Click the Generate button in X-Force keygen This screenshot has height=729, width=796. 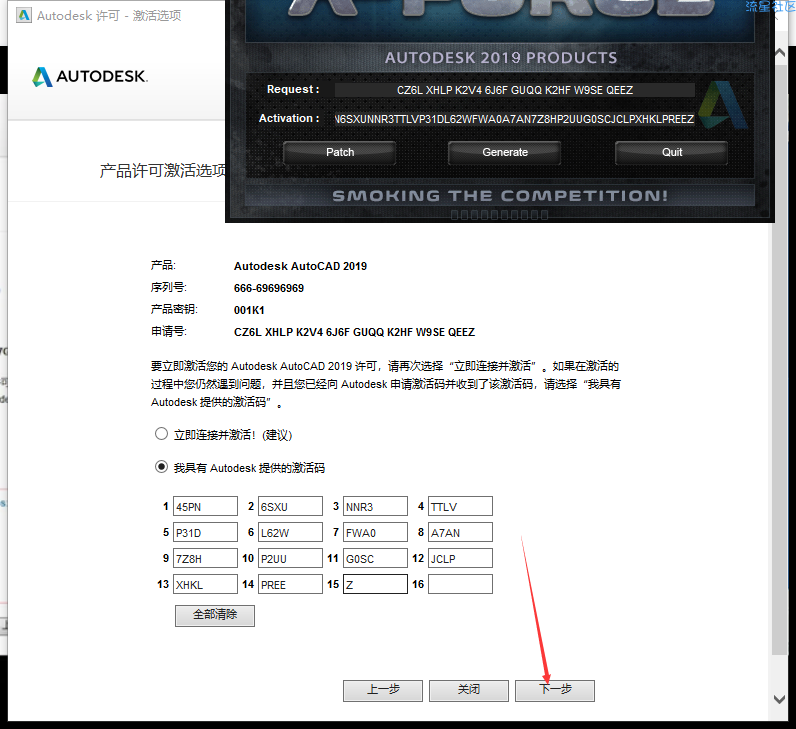[505, 152]
